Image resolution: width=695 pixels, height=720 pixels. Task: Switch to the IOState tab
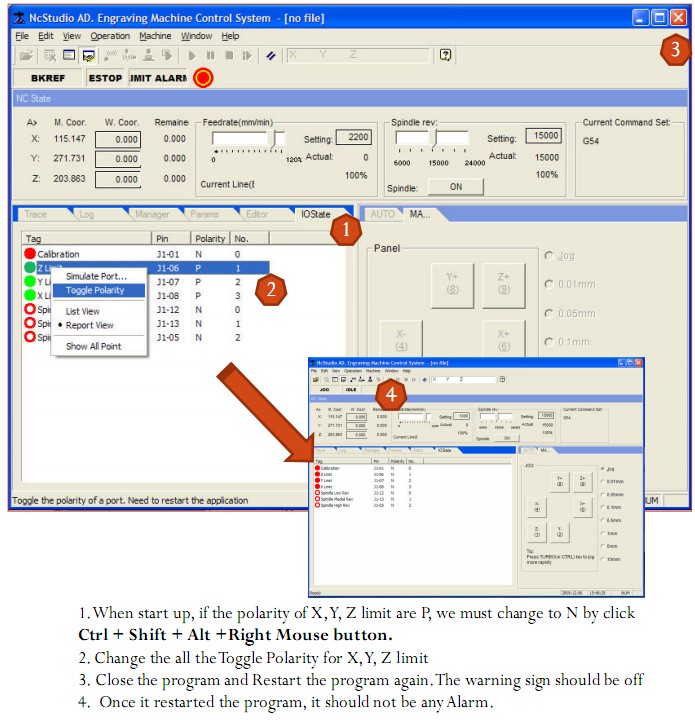315,214
